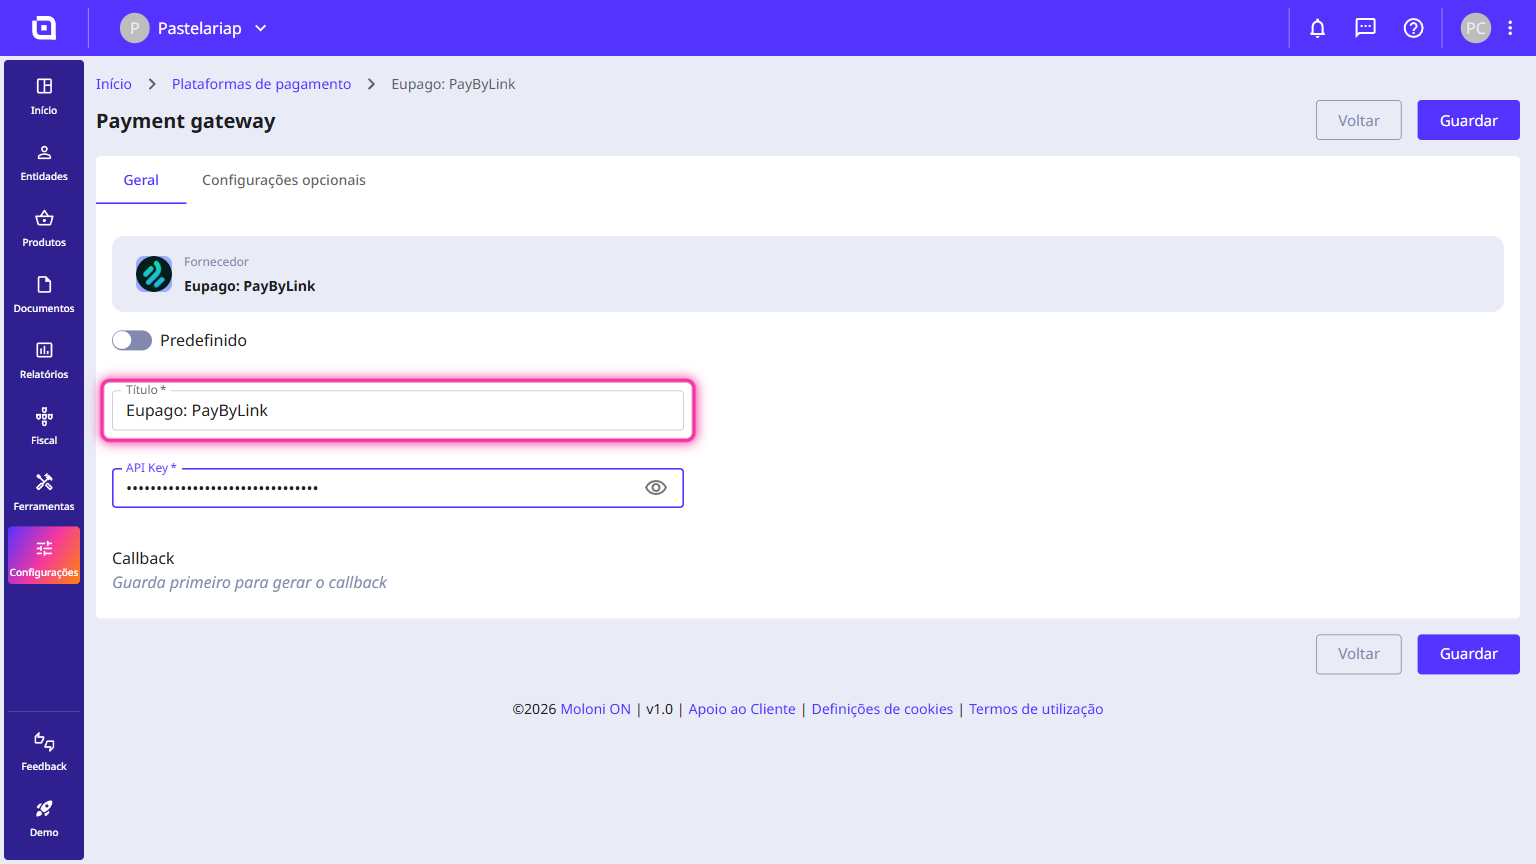This screenshot has height=864, width=1536.
Task: Click the top Guardar button
Action: pos(1468,120)
